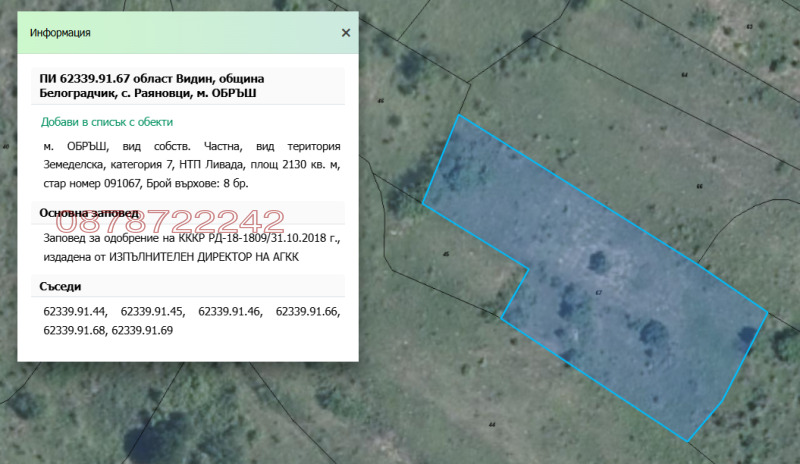Image resolution: width=800 pixels, height=464 pixels.
Task: Close the Информация panel
Action: pyautogui.click(x=346, y=33)
